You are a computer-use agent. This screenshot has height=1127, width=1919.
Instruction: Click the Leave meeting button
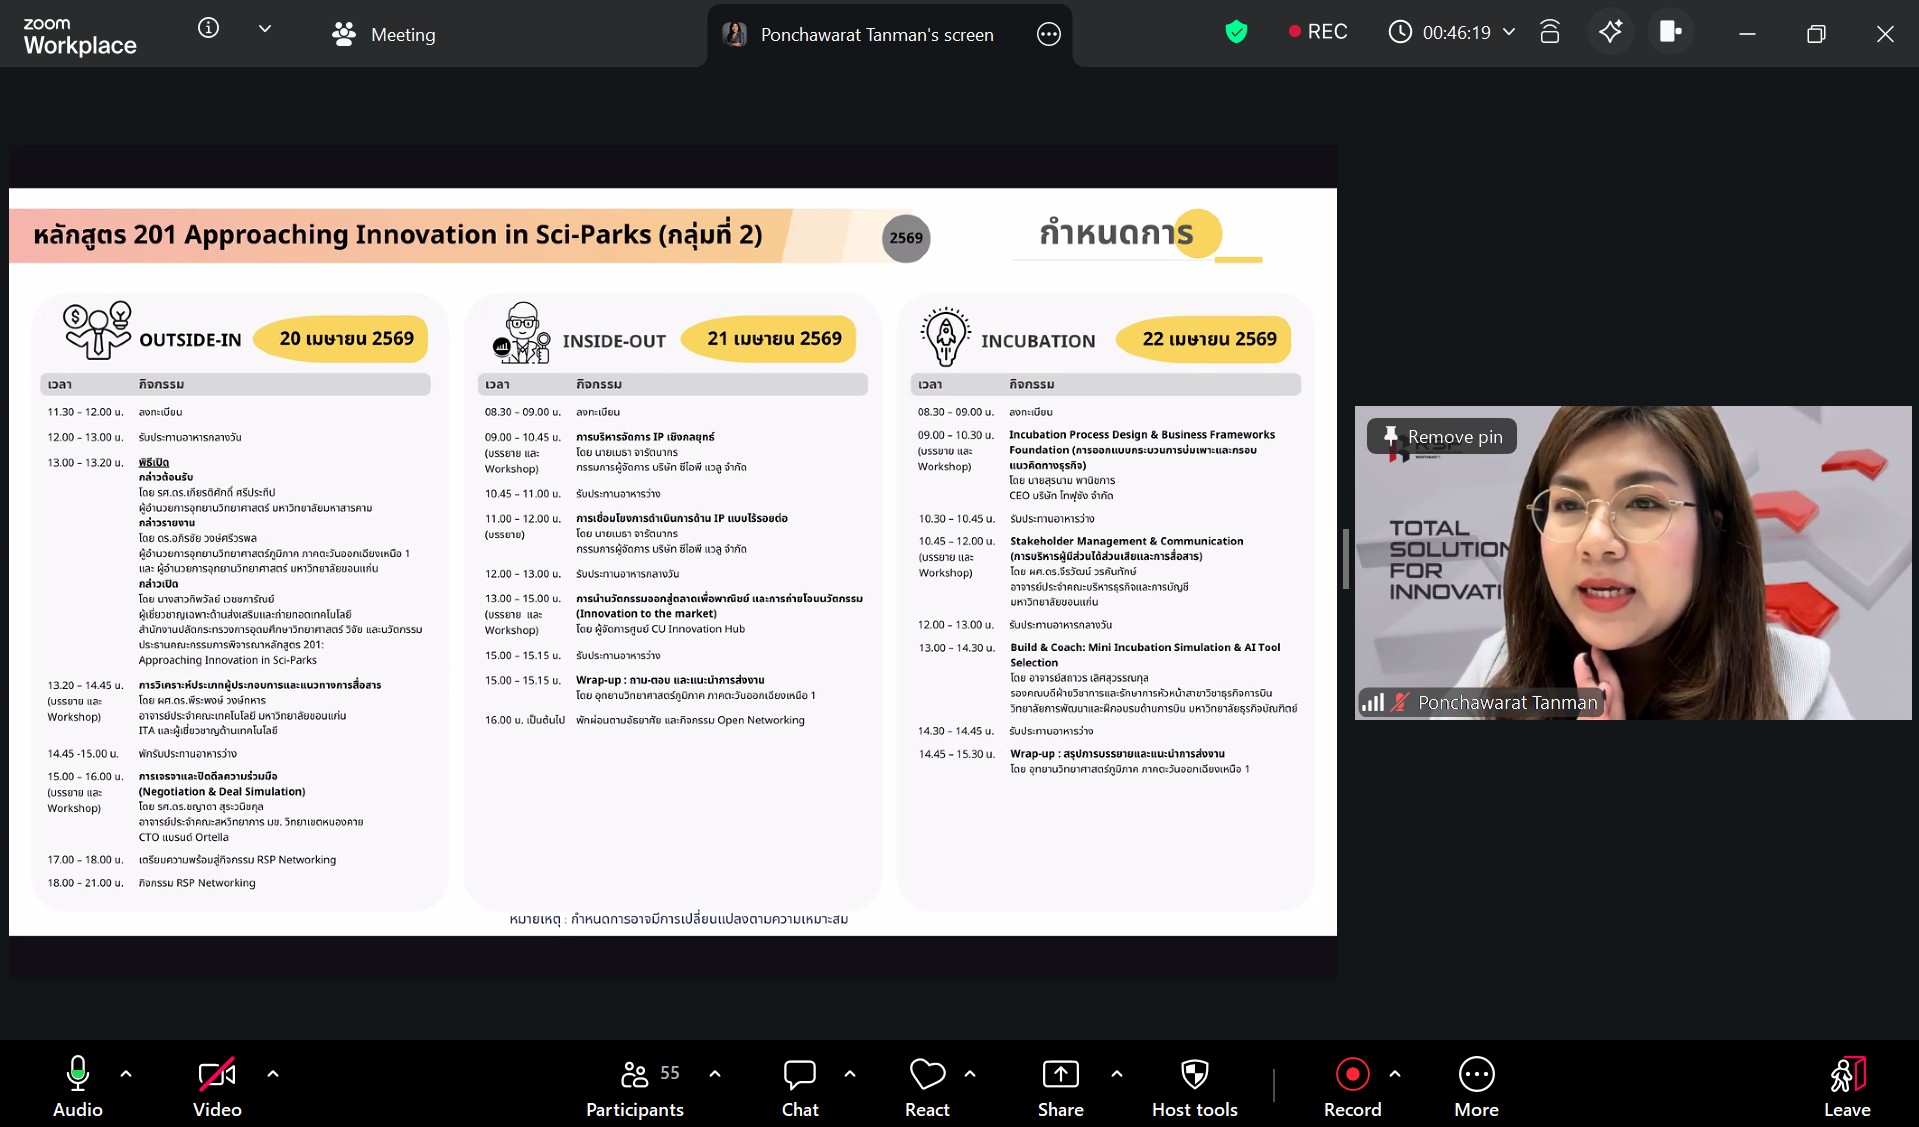1846,1086
